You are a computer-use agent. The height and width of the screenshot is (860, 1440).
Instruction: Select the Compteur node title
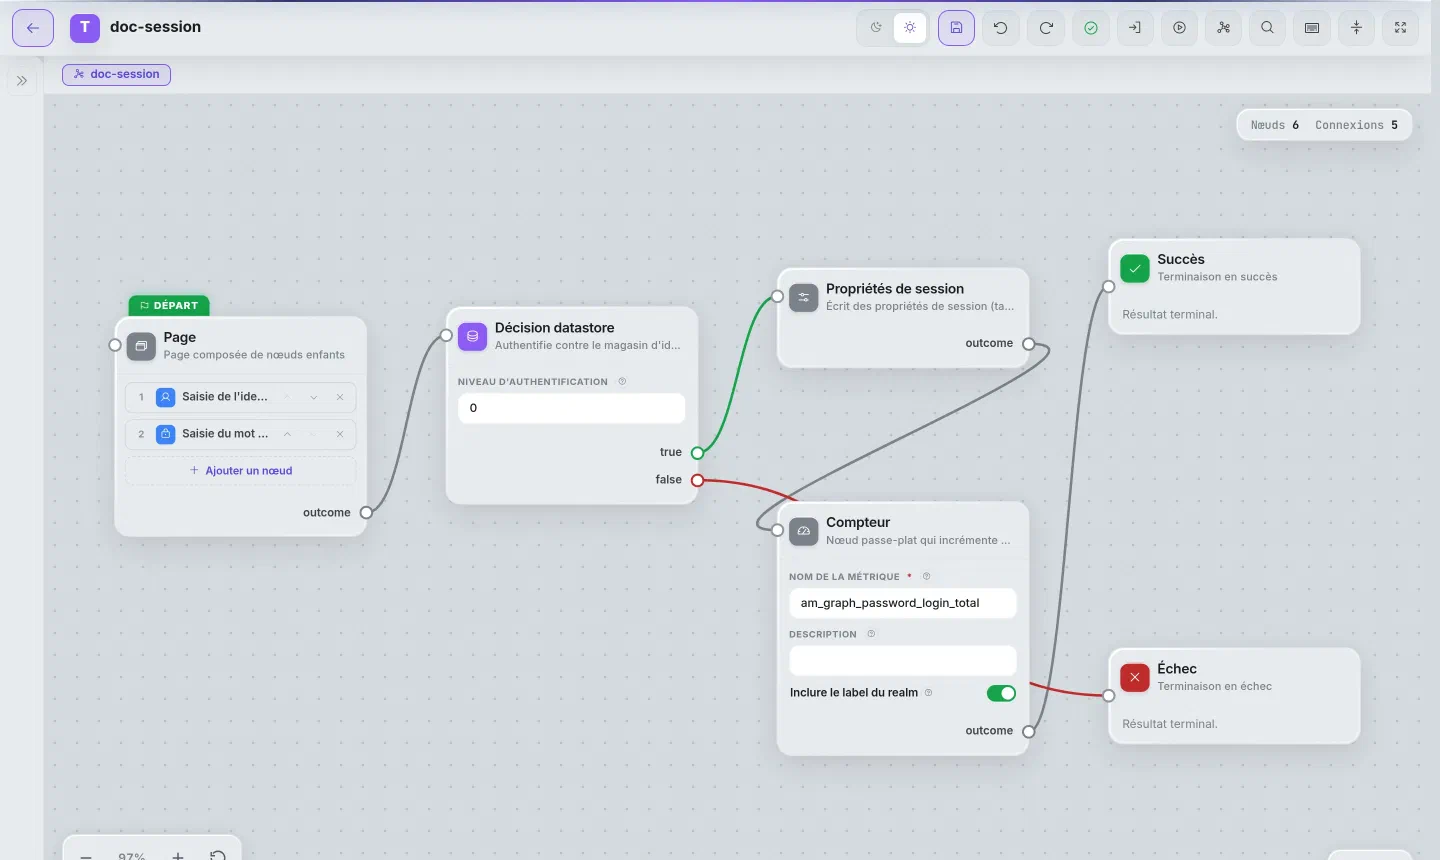coord(858,522)
